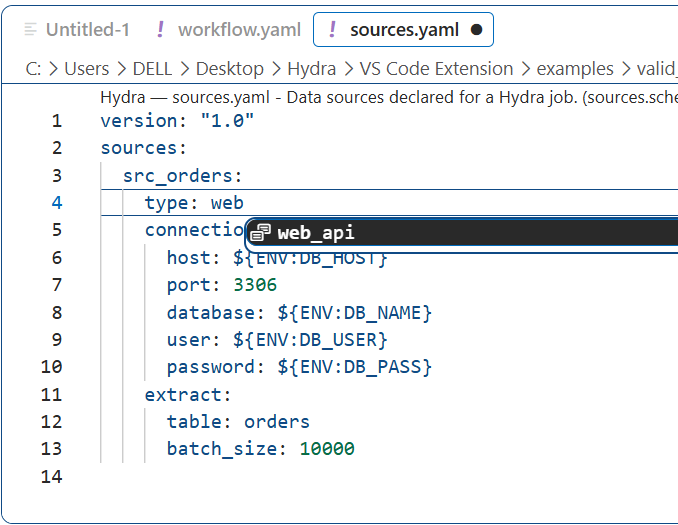This screenshot has width=678, height=525.
Task: Click the text file icon on Untitled-1 tab
Action: click(30, 30)
